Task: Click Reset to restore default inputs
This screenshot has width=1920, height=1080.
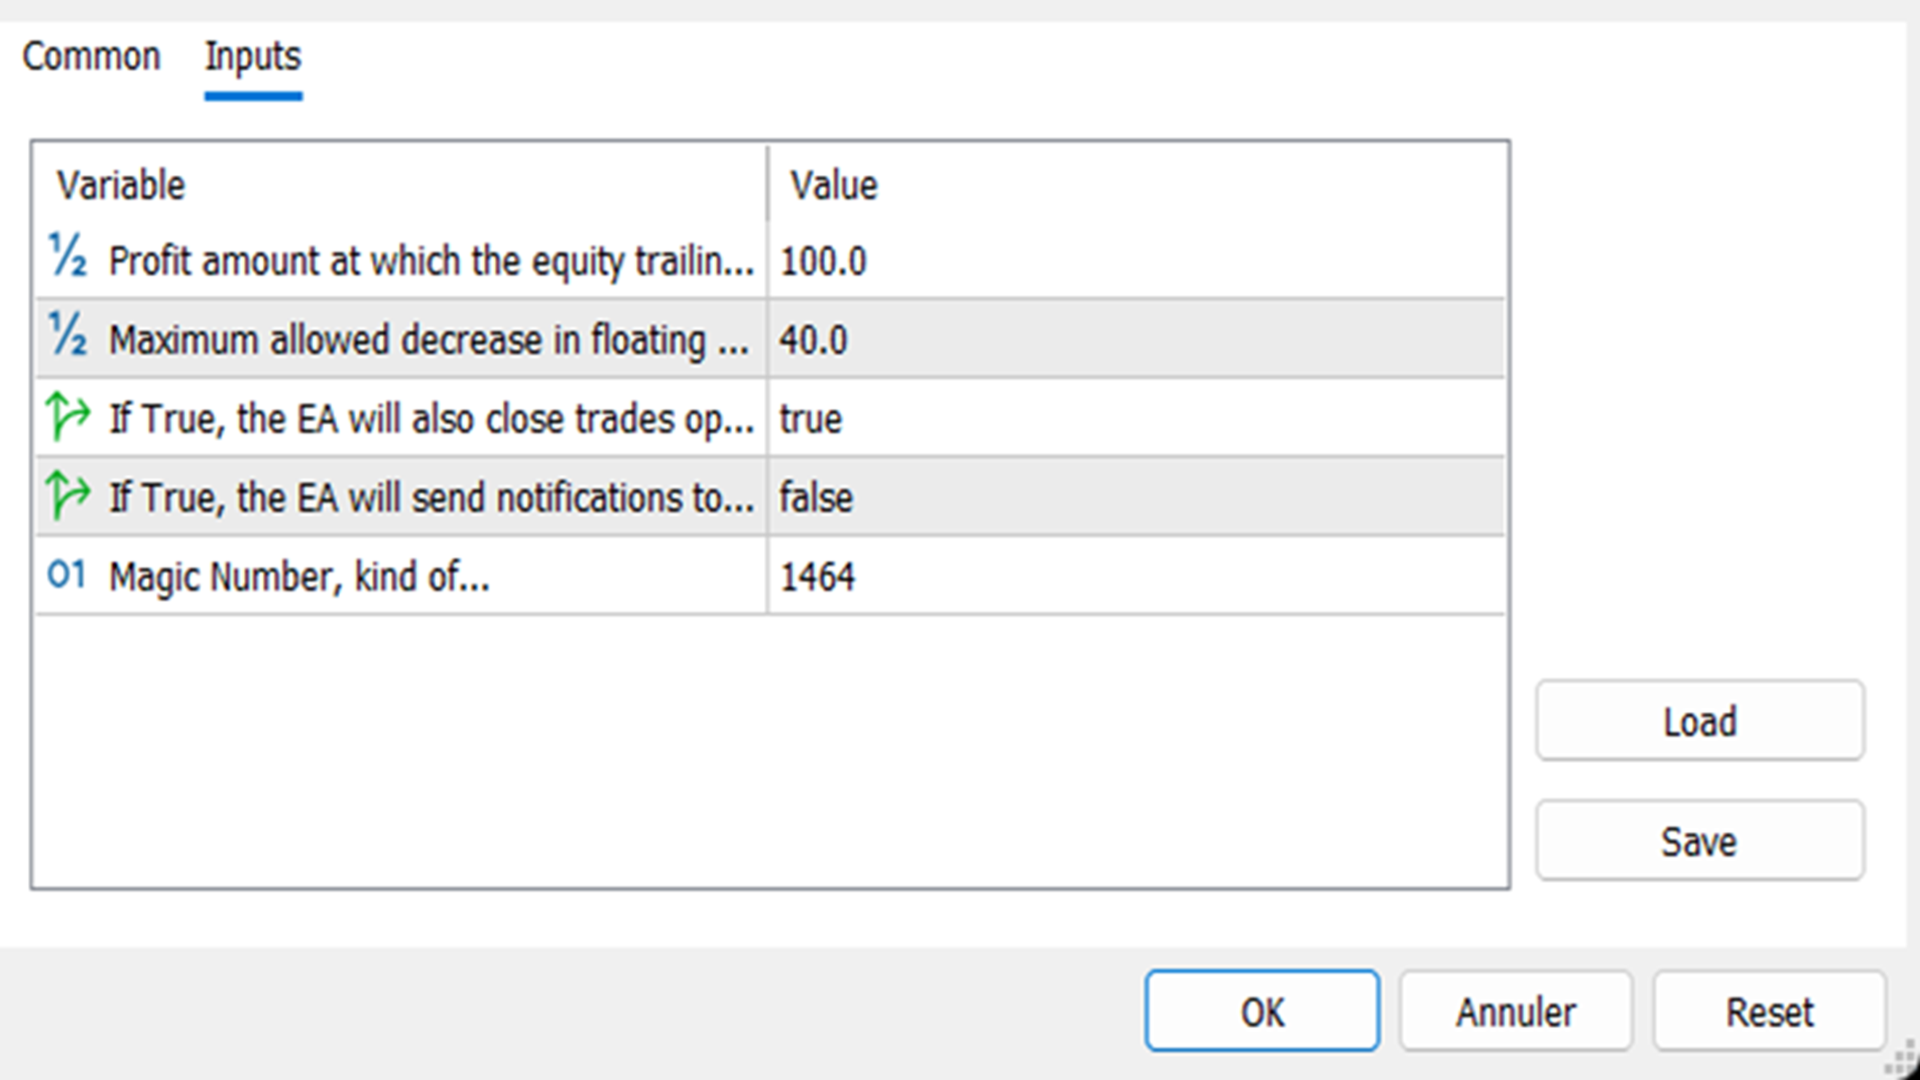Action: coord(1769,1012)
